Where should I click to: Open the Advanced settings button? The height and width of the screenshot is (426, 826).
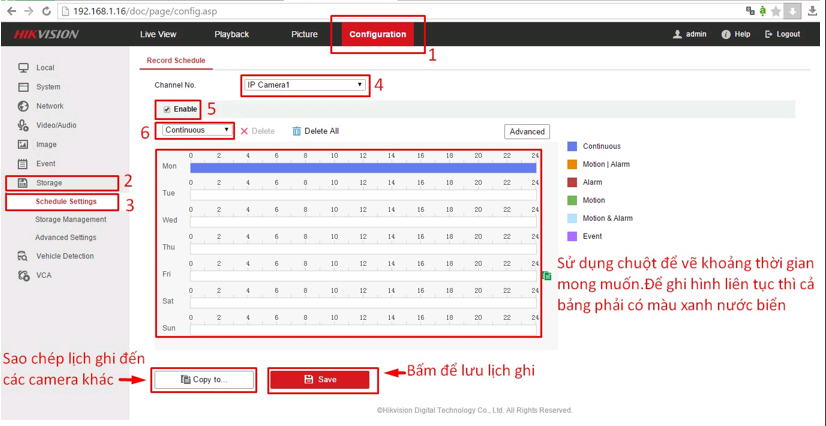click(527, 131)
